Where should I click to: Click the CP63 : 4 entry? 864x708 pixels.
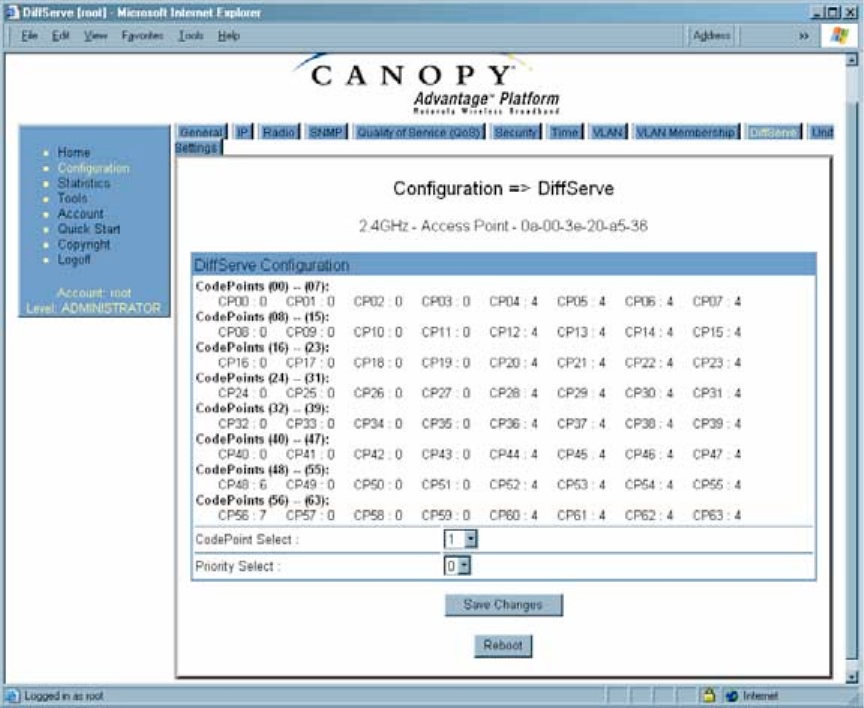click(x=717, y=515)
